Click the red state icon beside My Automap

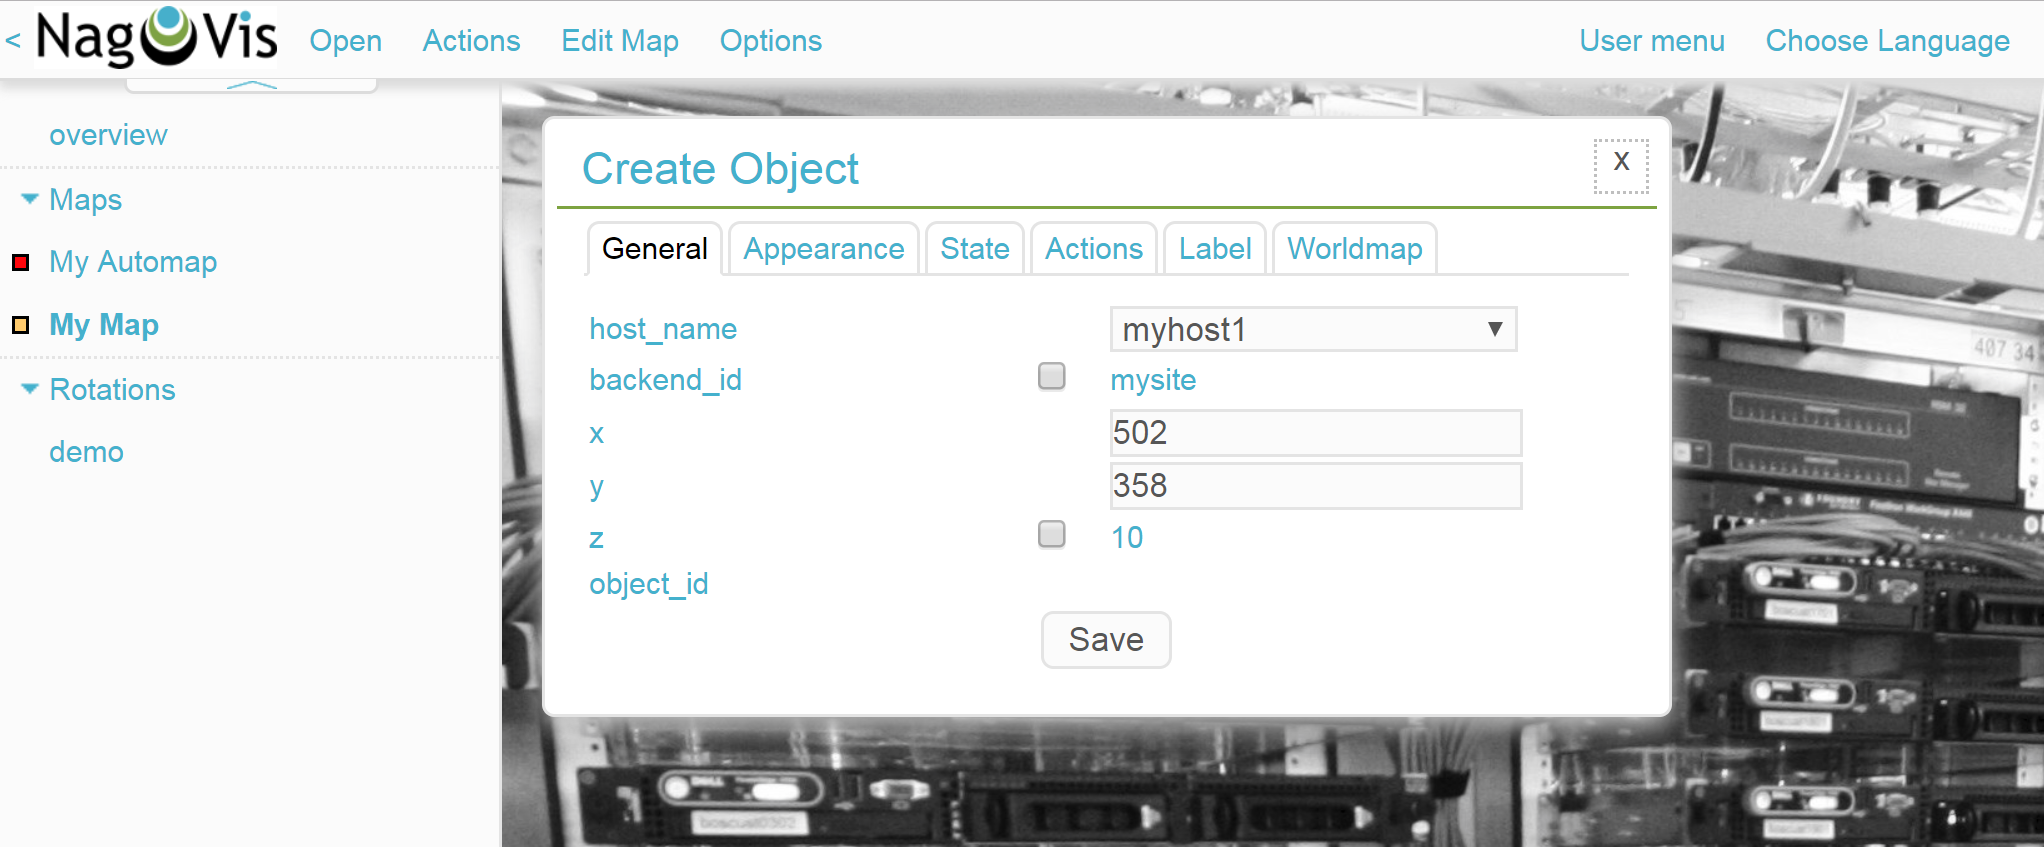21,262
